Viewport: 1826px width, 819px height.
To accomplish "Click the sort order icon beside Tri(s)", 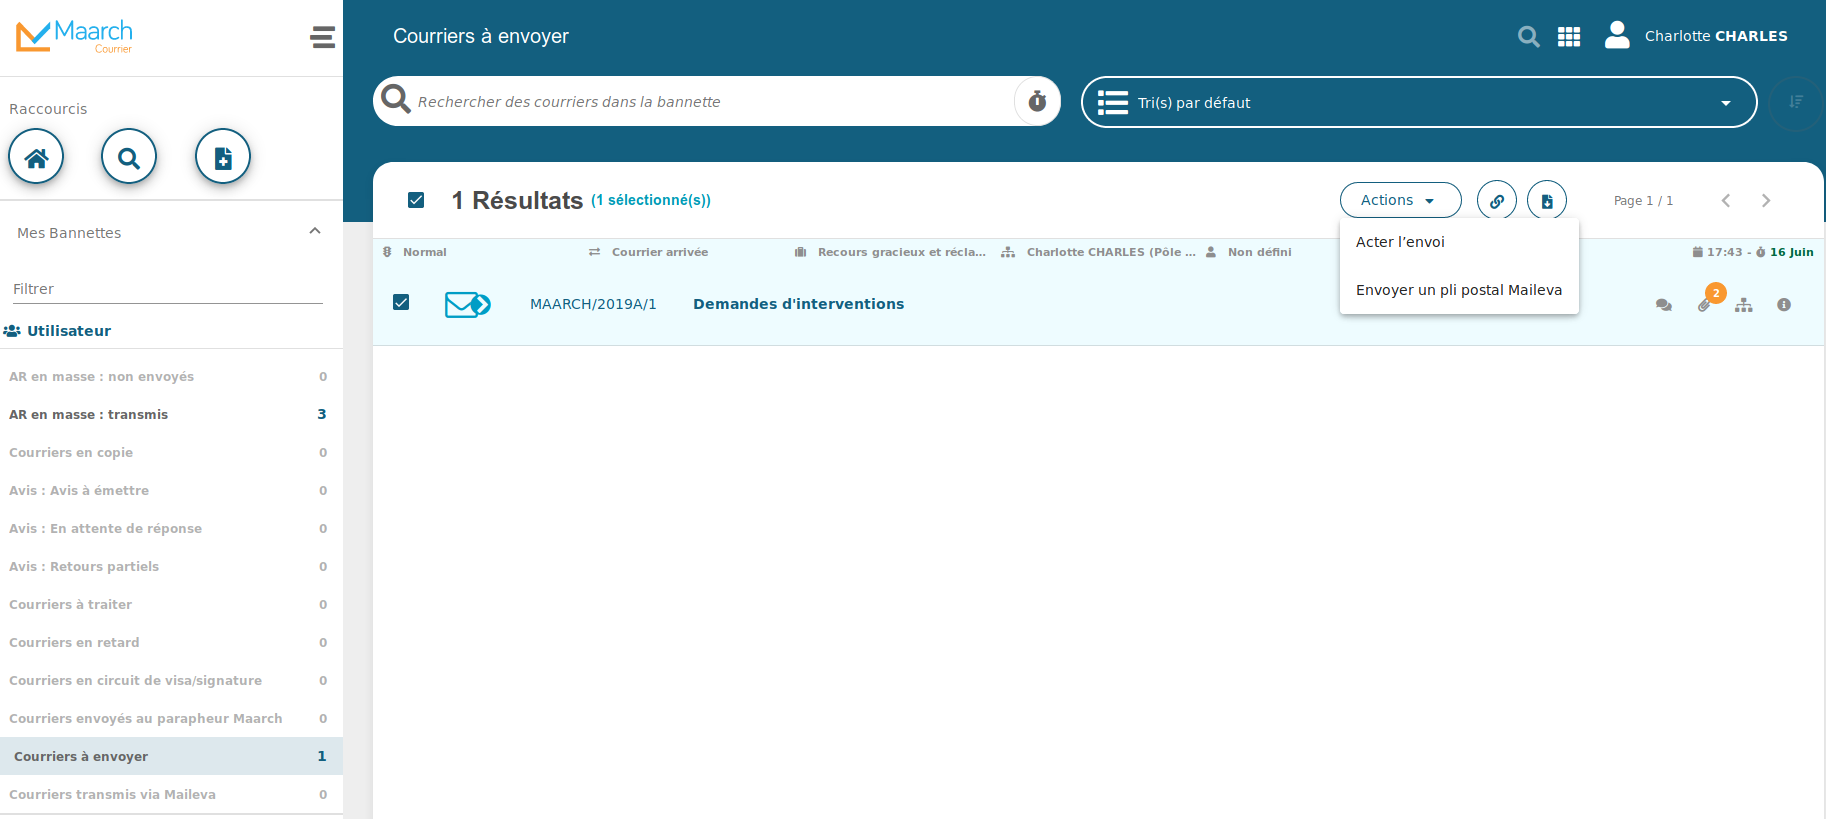I will pos(1796,102).
